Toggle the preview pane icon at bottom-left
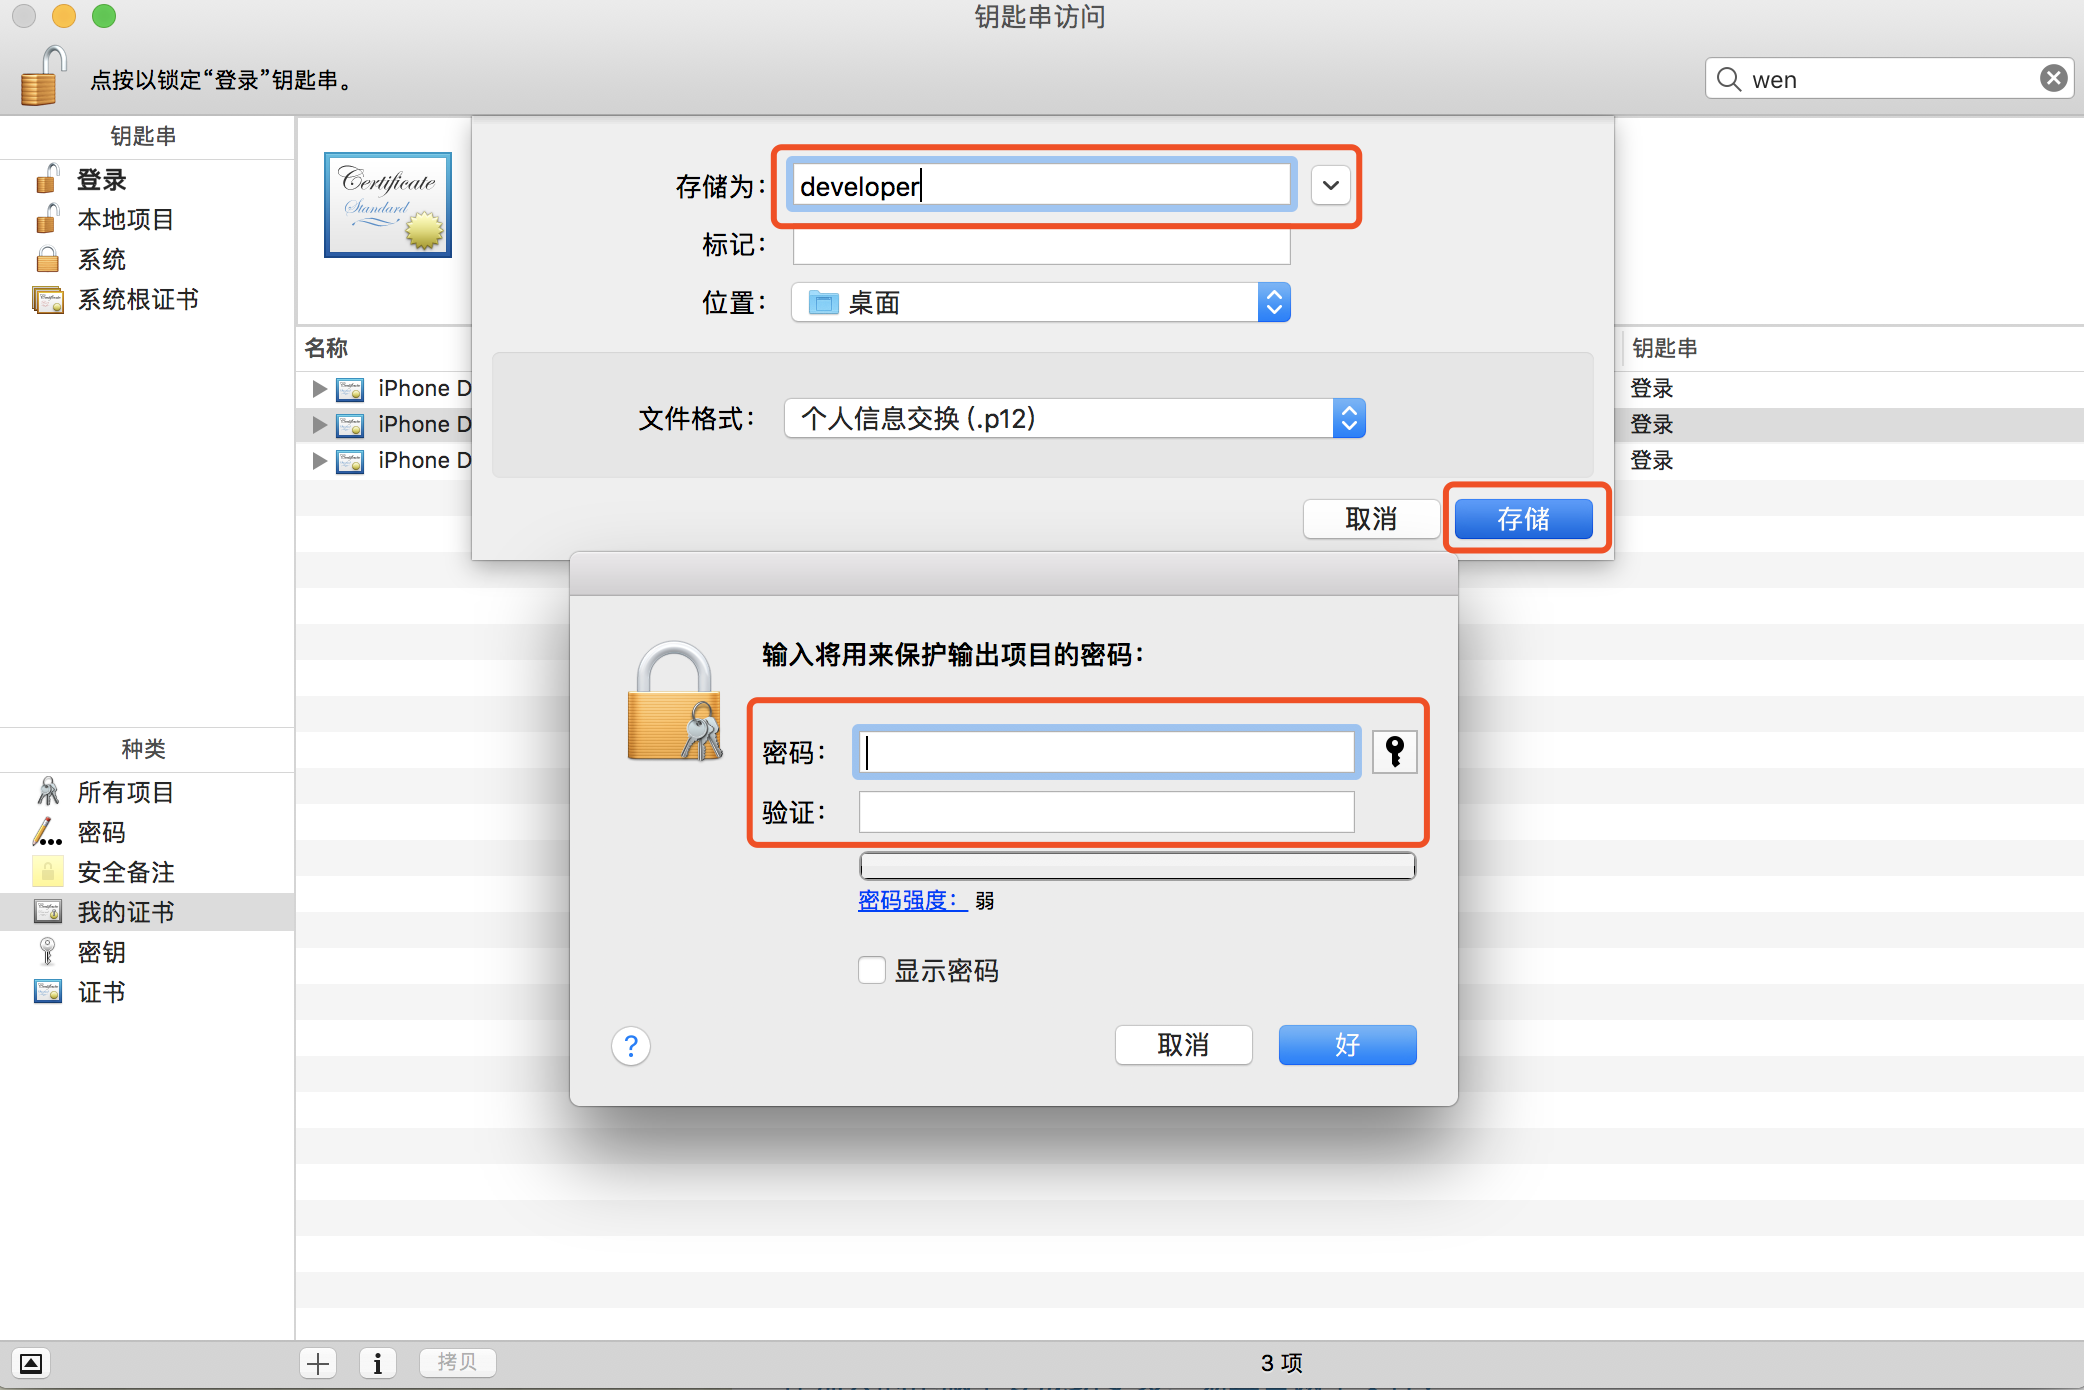Image resolution: width=2084 pixels, height=1390 pixels. click(31, 1363)
